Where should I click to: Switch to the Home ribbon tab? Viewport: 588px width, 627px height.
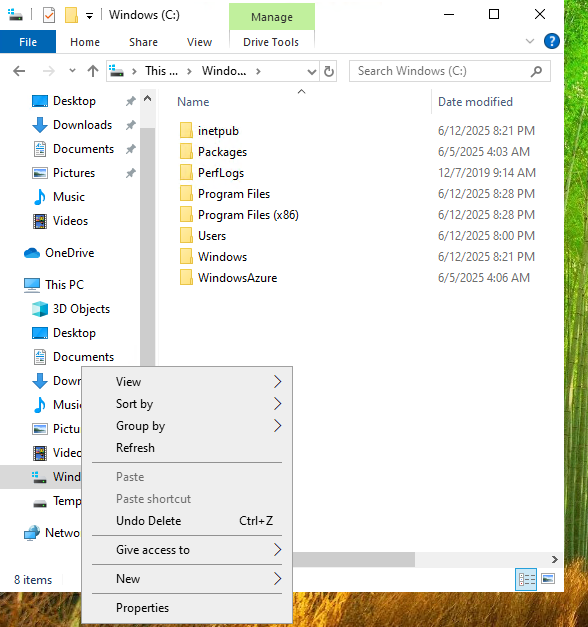(85, 42)
